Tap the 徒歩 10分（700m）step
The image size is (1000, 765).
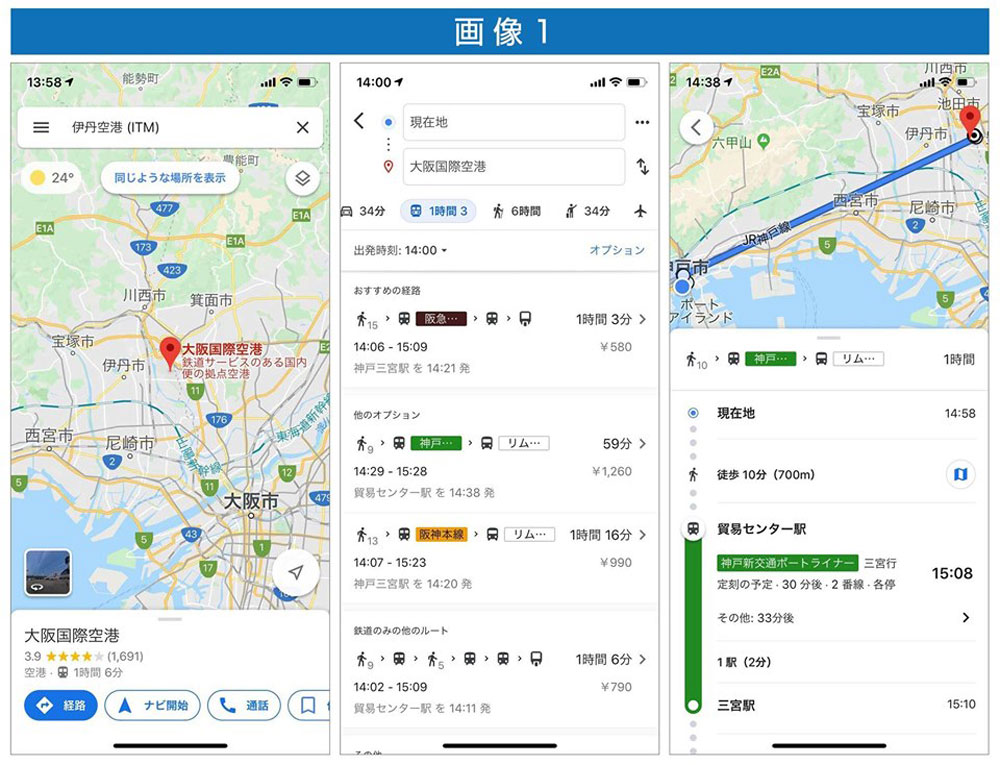click(x=765, y=474)
